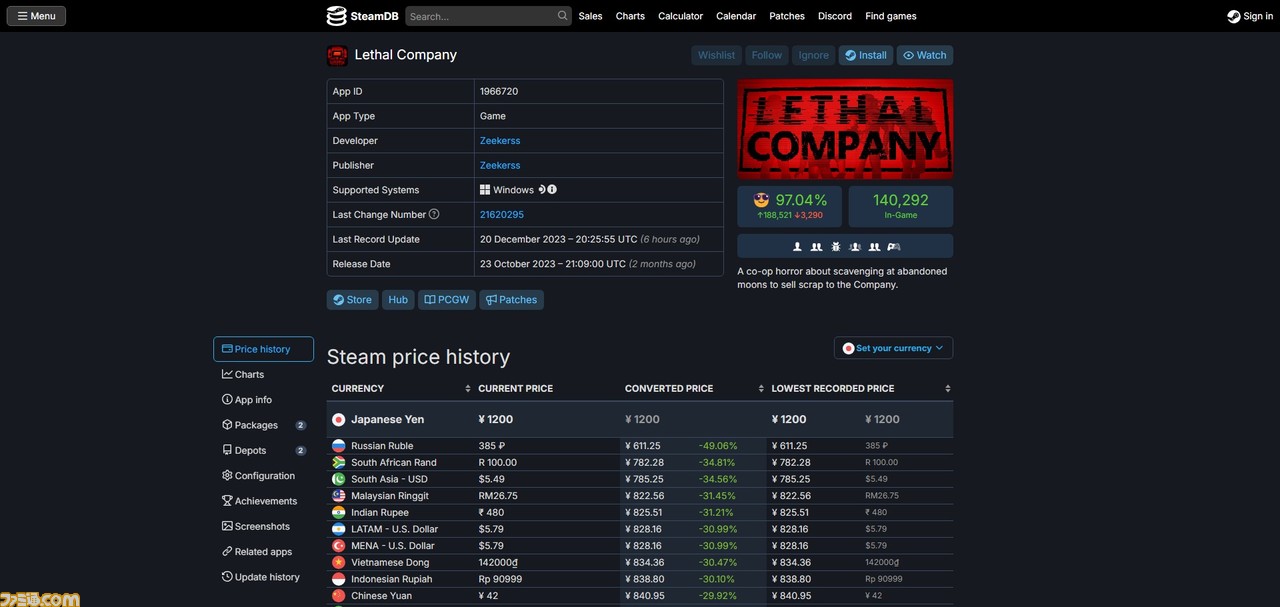Sort table by Current Price column
This screenshot has height=607, width=1280.
547,388
